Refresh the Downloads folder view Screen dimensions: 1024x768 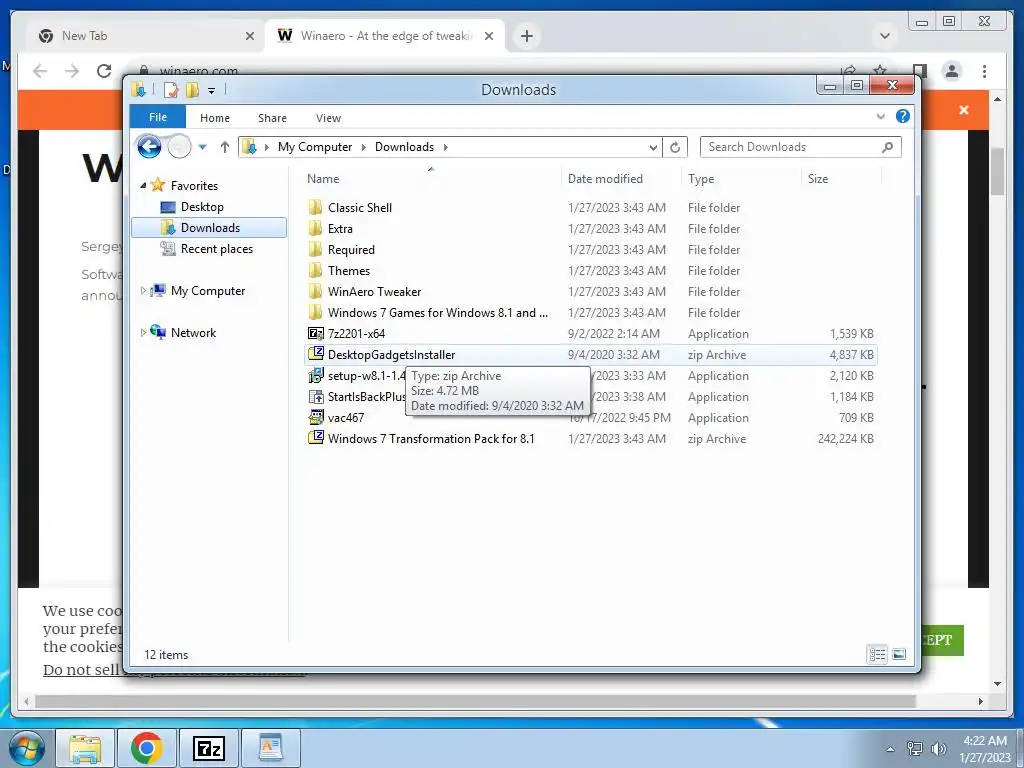[675, 147]
